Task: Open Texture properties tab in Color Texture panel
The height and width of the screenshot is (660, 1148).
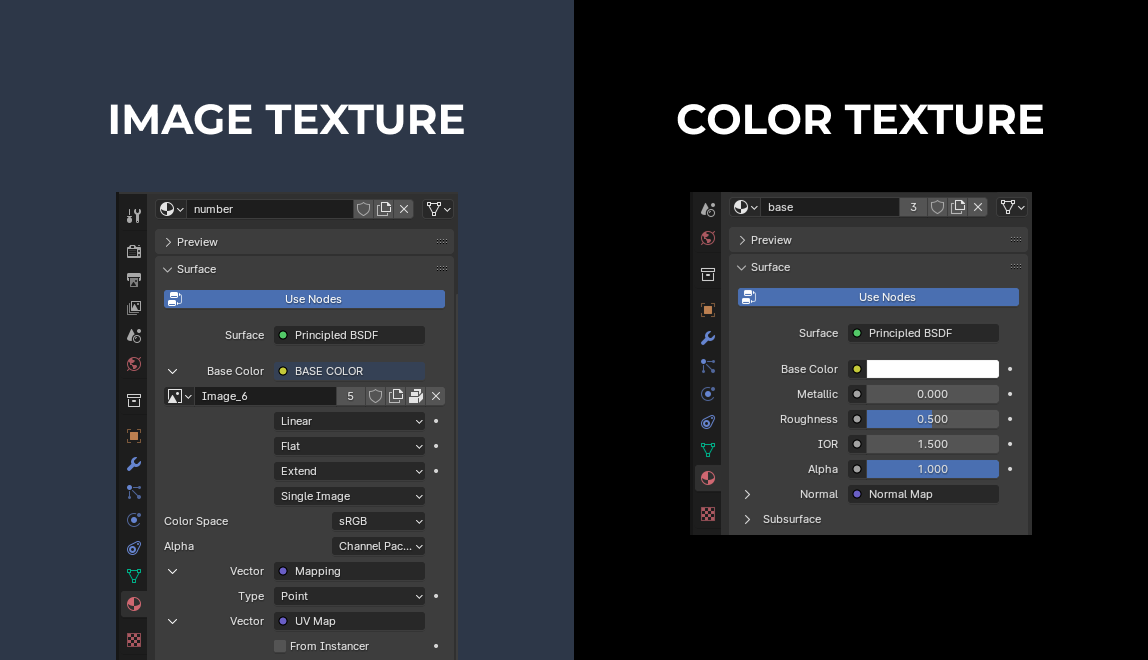Action: pos(708,514)
